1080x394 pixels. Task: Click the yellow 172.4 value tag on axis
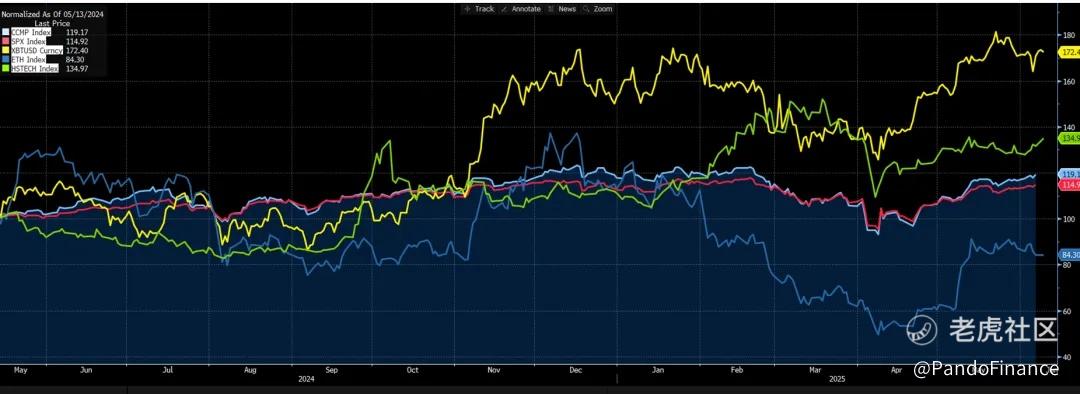pos(1070,52)
